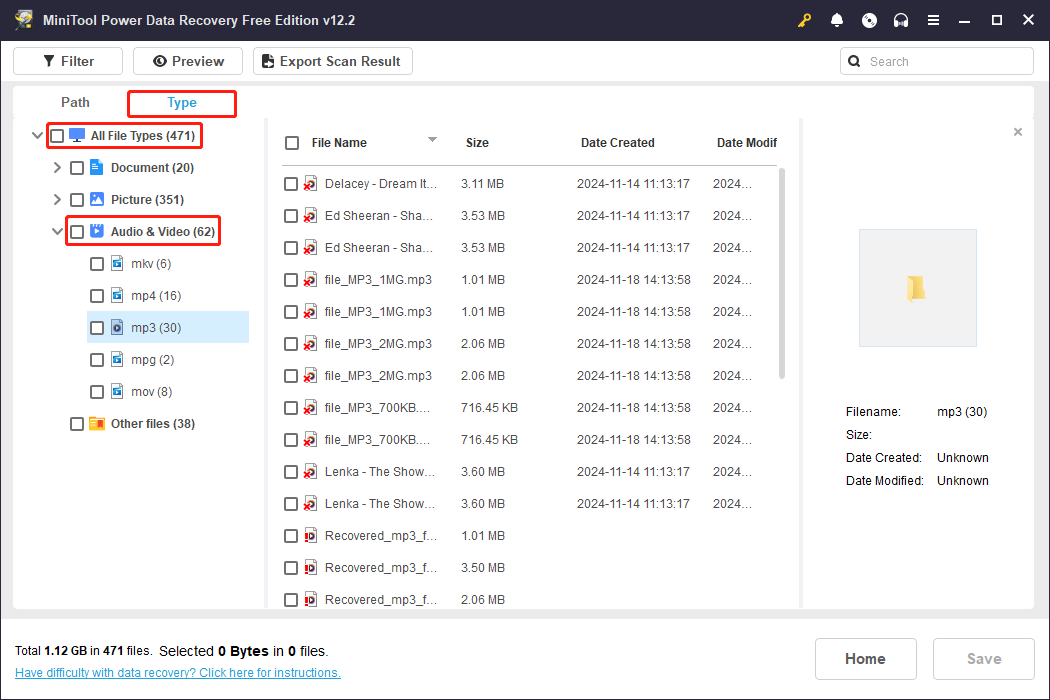
Task: Open the hamburger menu icon
Action: pos(933,20)
